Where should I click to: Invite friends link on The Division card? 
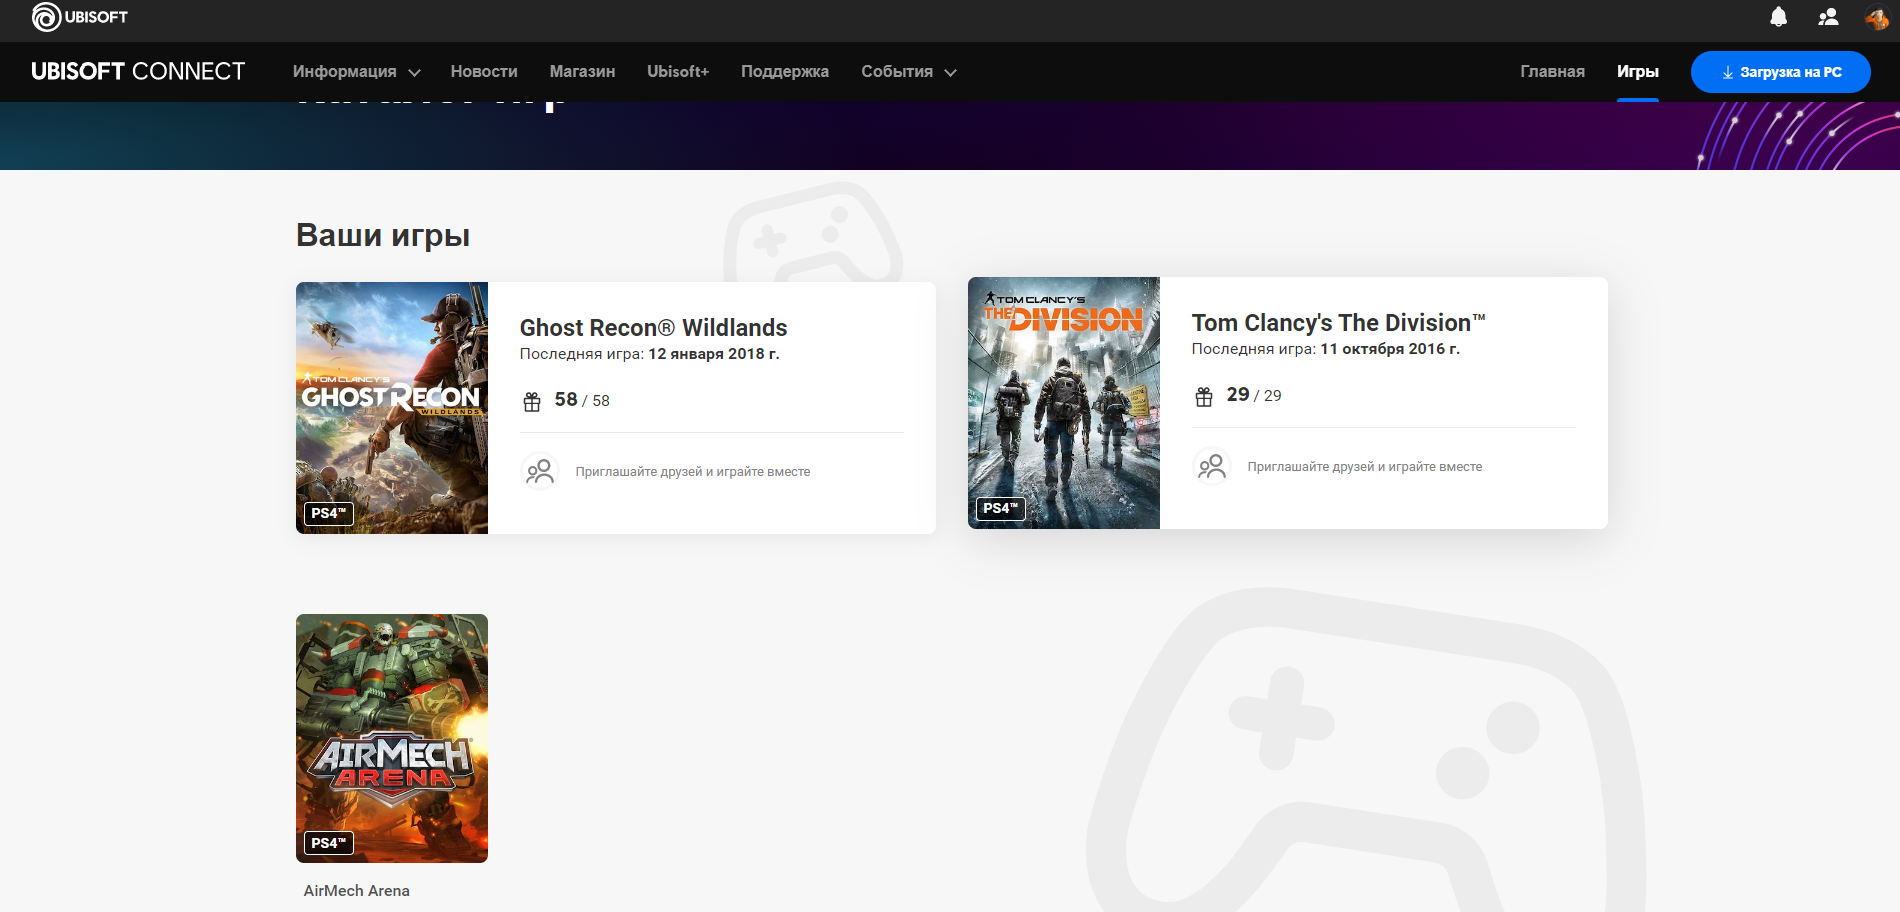click(x=1364, y=467)
